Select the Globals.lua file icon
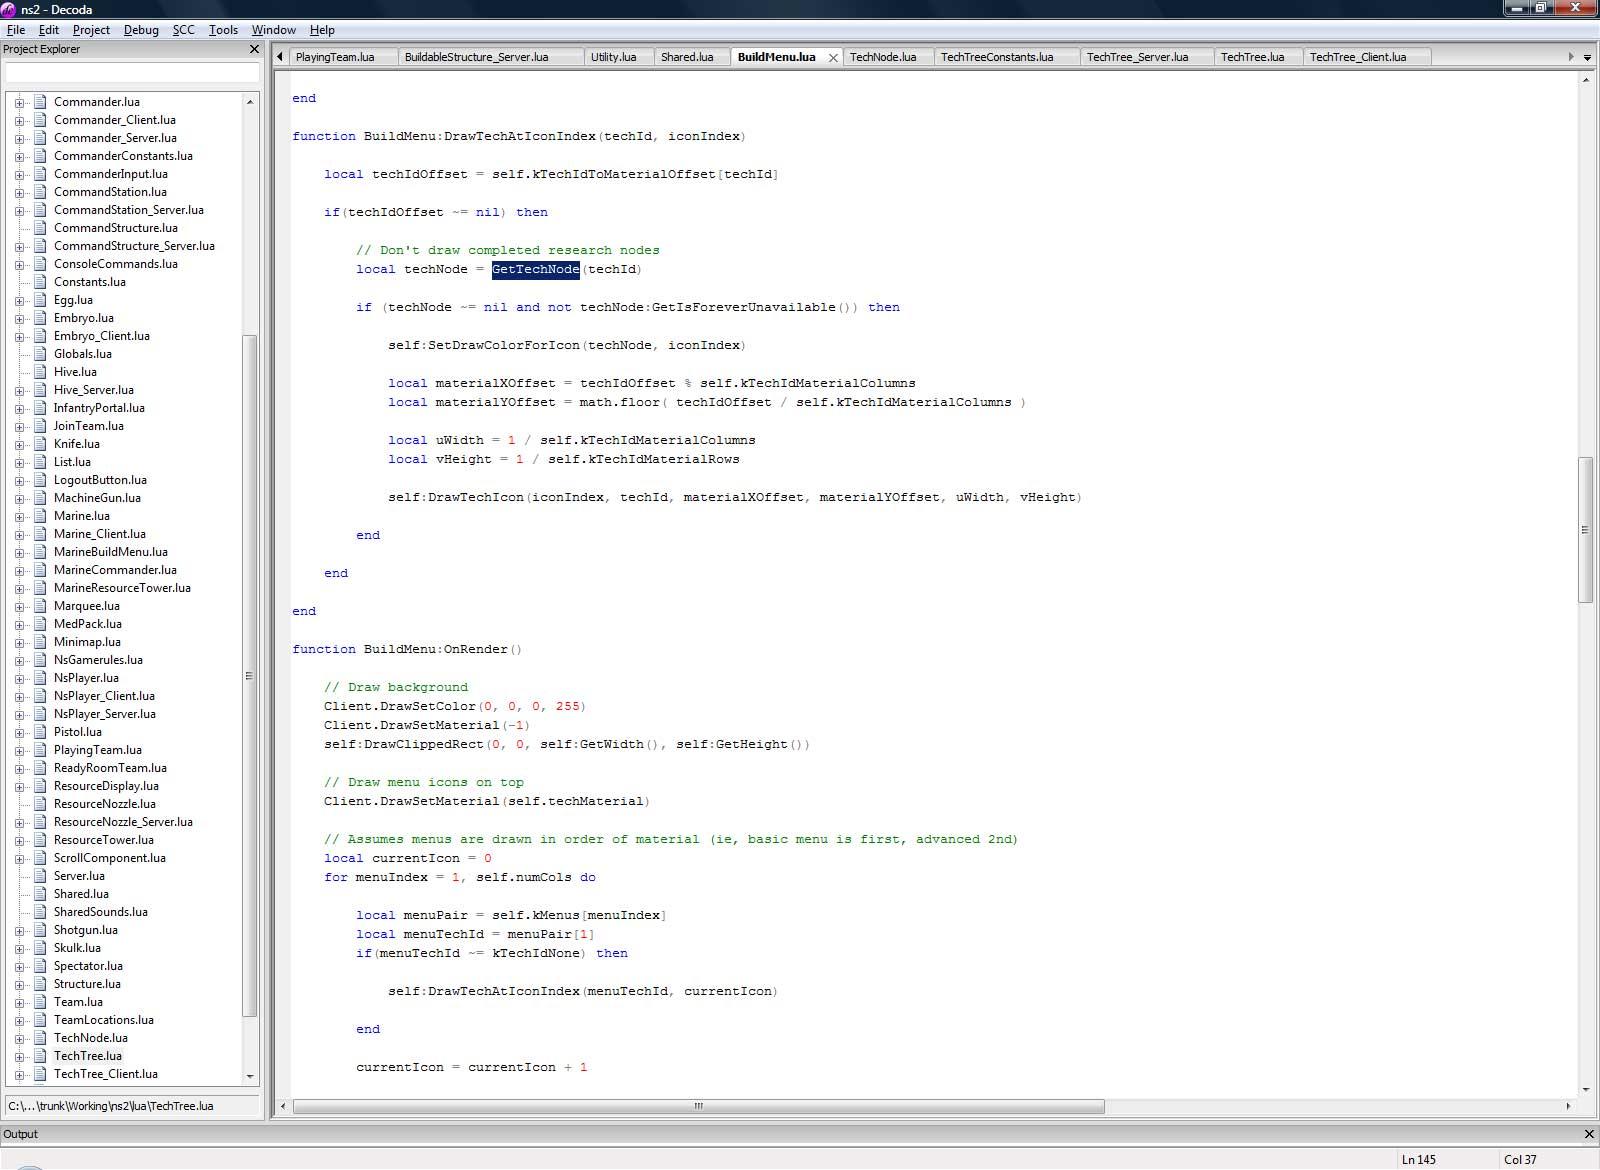The image size is (1600, 1170). 40,354
